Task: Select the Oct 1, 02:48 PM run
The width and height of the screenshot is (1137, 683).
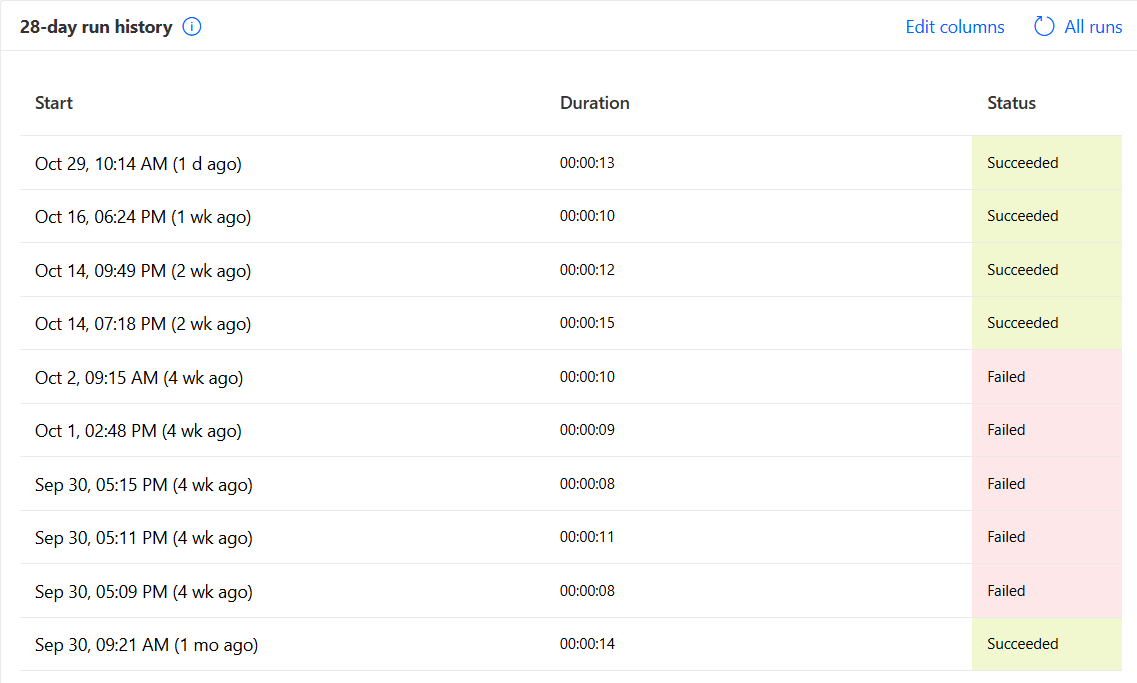Action: [138, 431]
